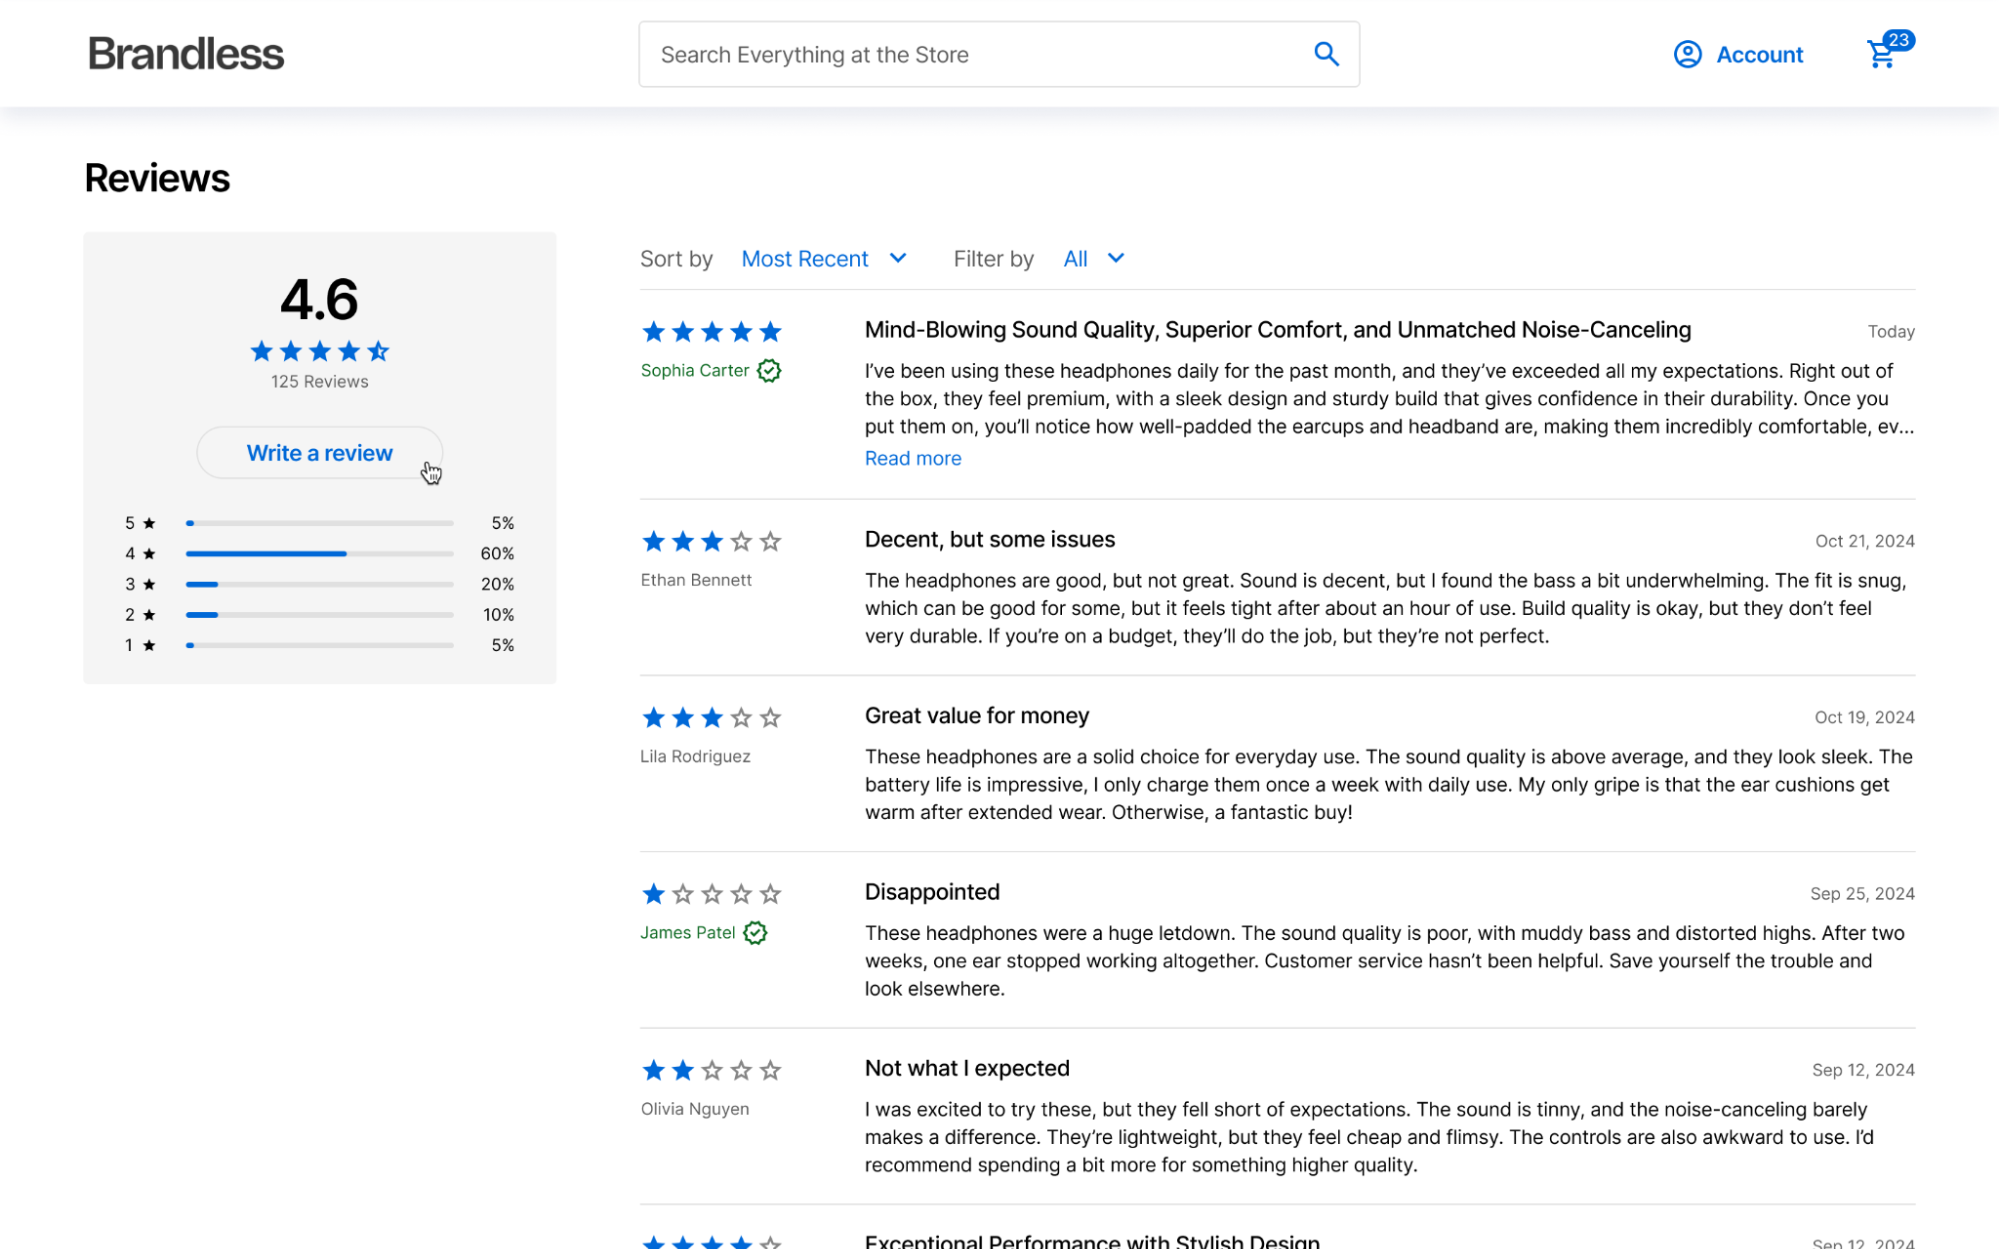Click Ethan Bennett's three-star rating
Viewport: 1999px width, 1250px height.
click(x=711, y=542)
